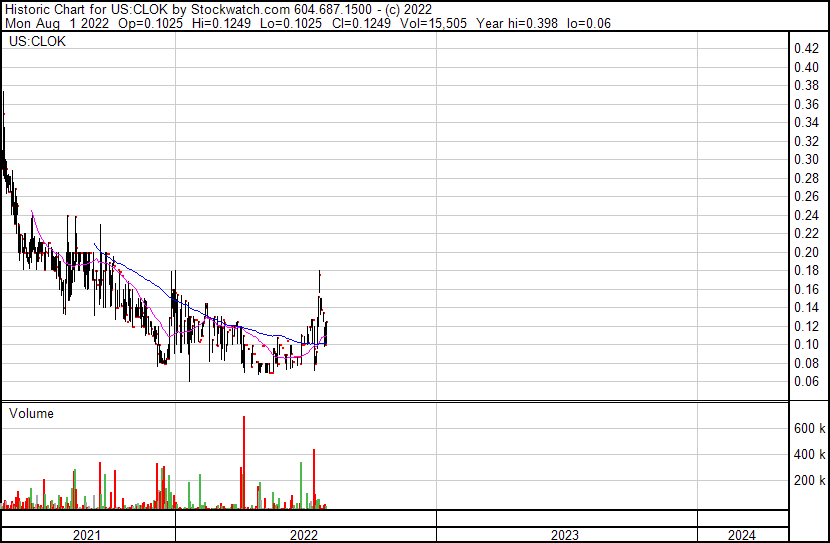
Task: Click the 0.40 price axis label
Action: 807,67
